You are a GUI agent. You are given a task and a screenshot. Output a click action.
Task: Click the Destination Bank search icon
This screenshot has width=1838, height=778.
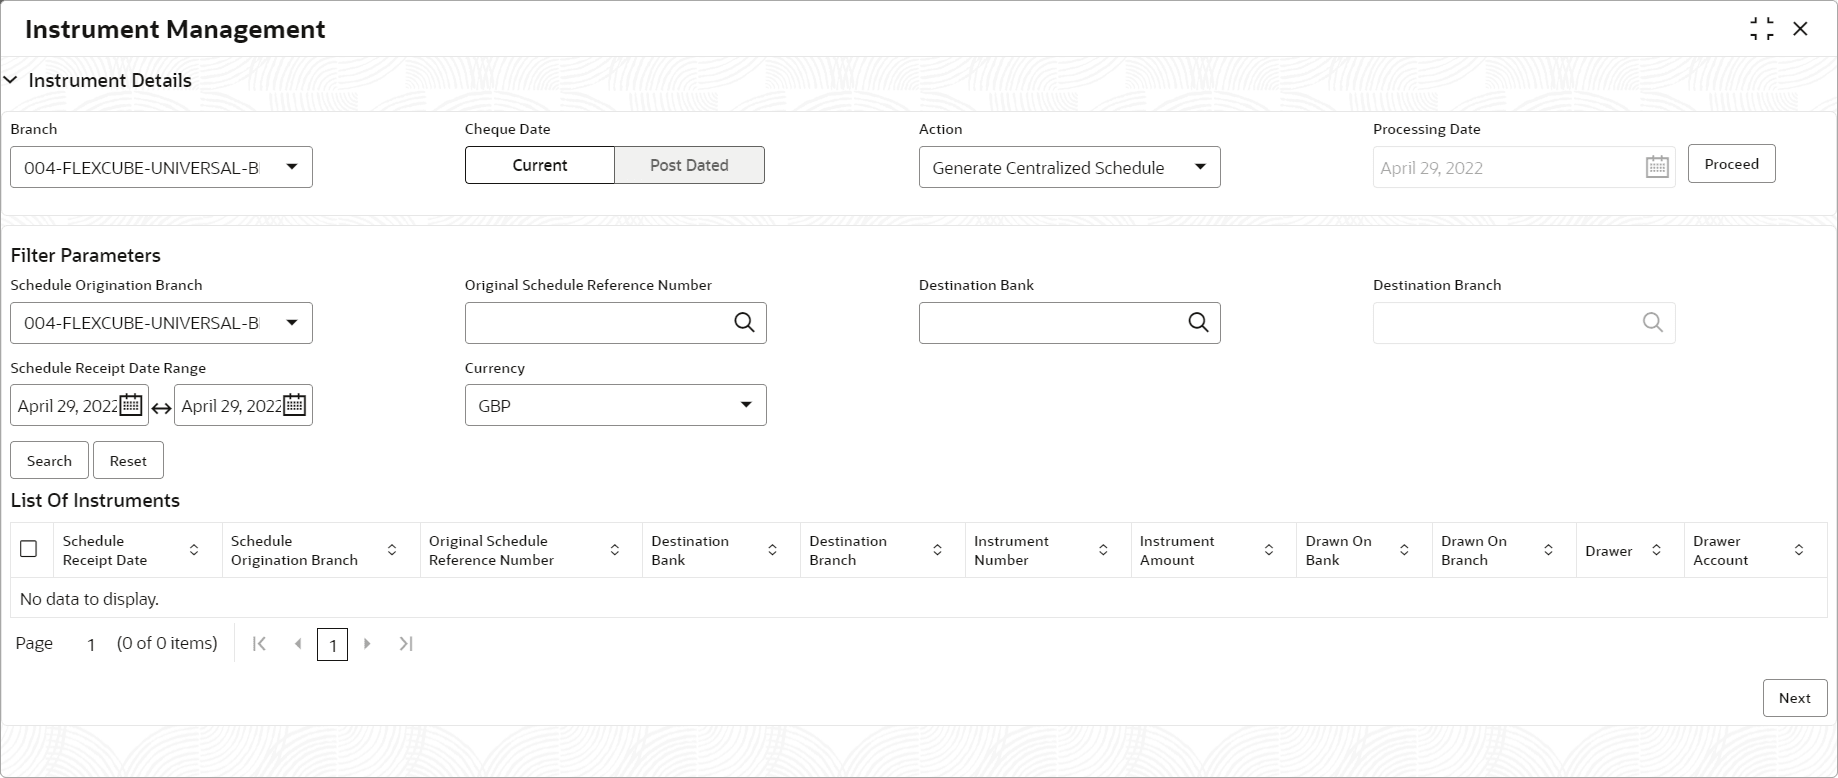(x=1198, y=322)
